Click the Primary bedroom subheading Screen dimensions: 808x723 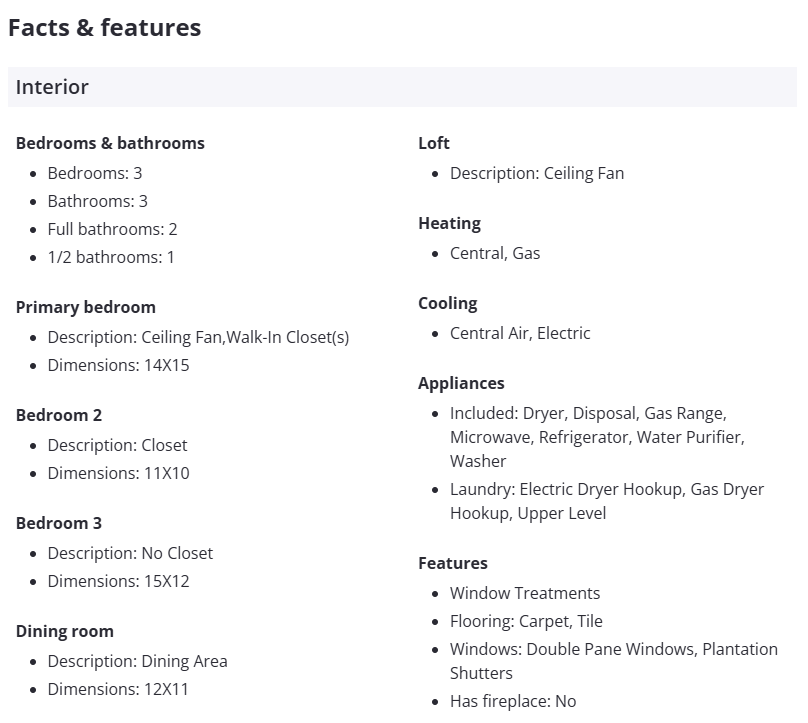click(x=86, y=307)
